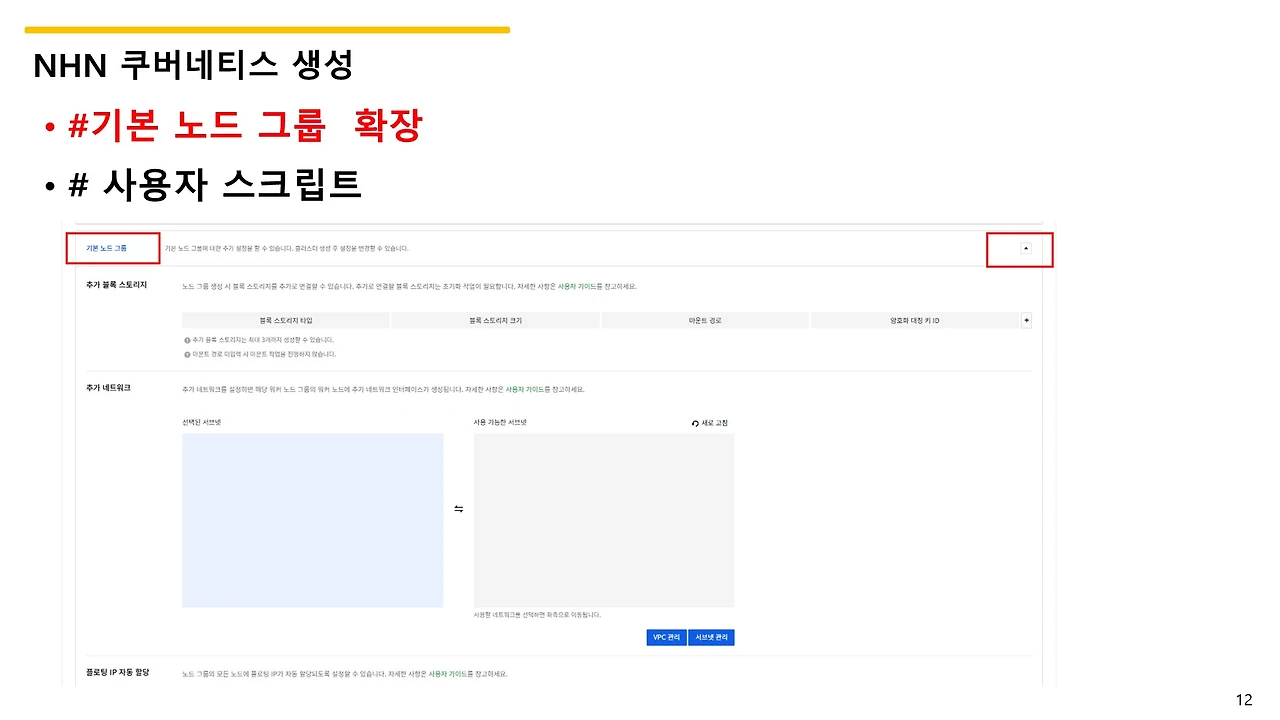
Task: Click the info icon beside mount path notice
Action: [x=186, y=352]
